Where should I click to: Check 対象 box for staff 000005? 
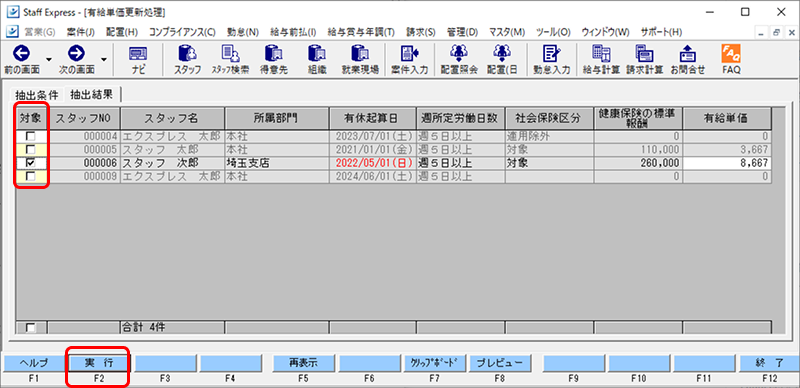click(x=31, y=150)
